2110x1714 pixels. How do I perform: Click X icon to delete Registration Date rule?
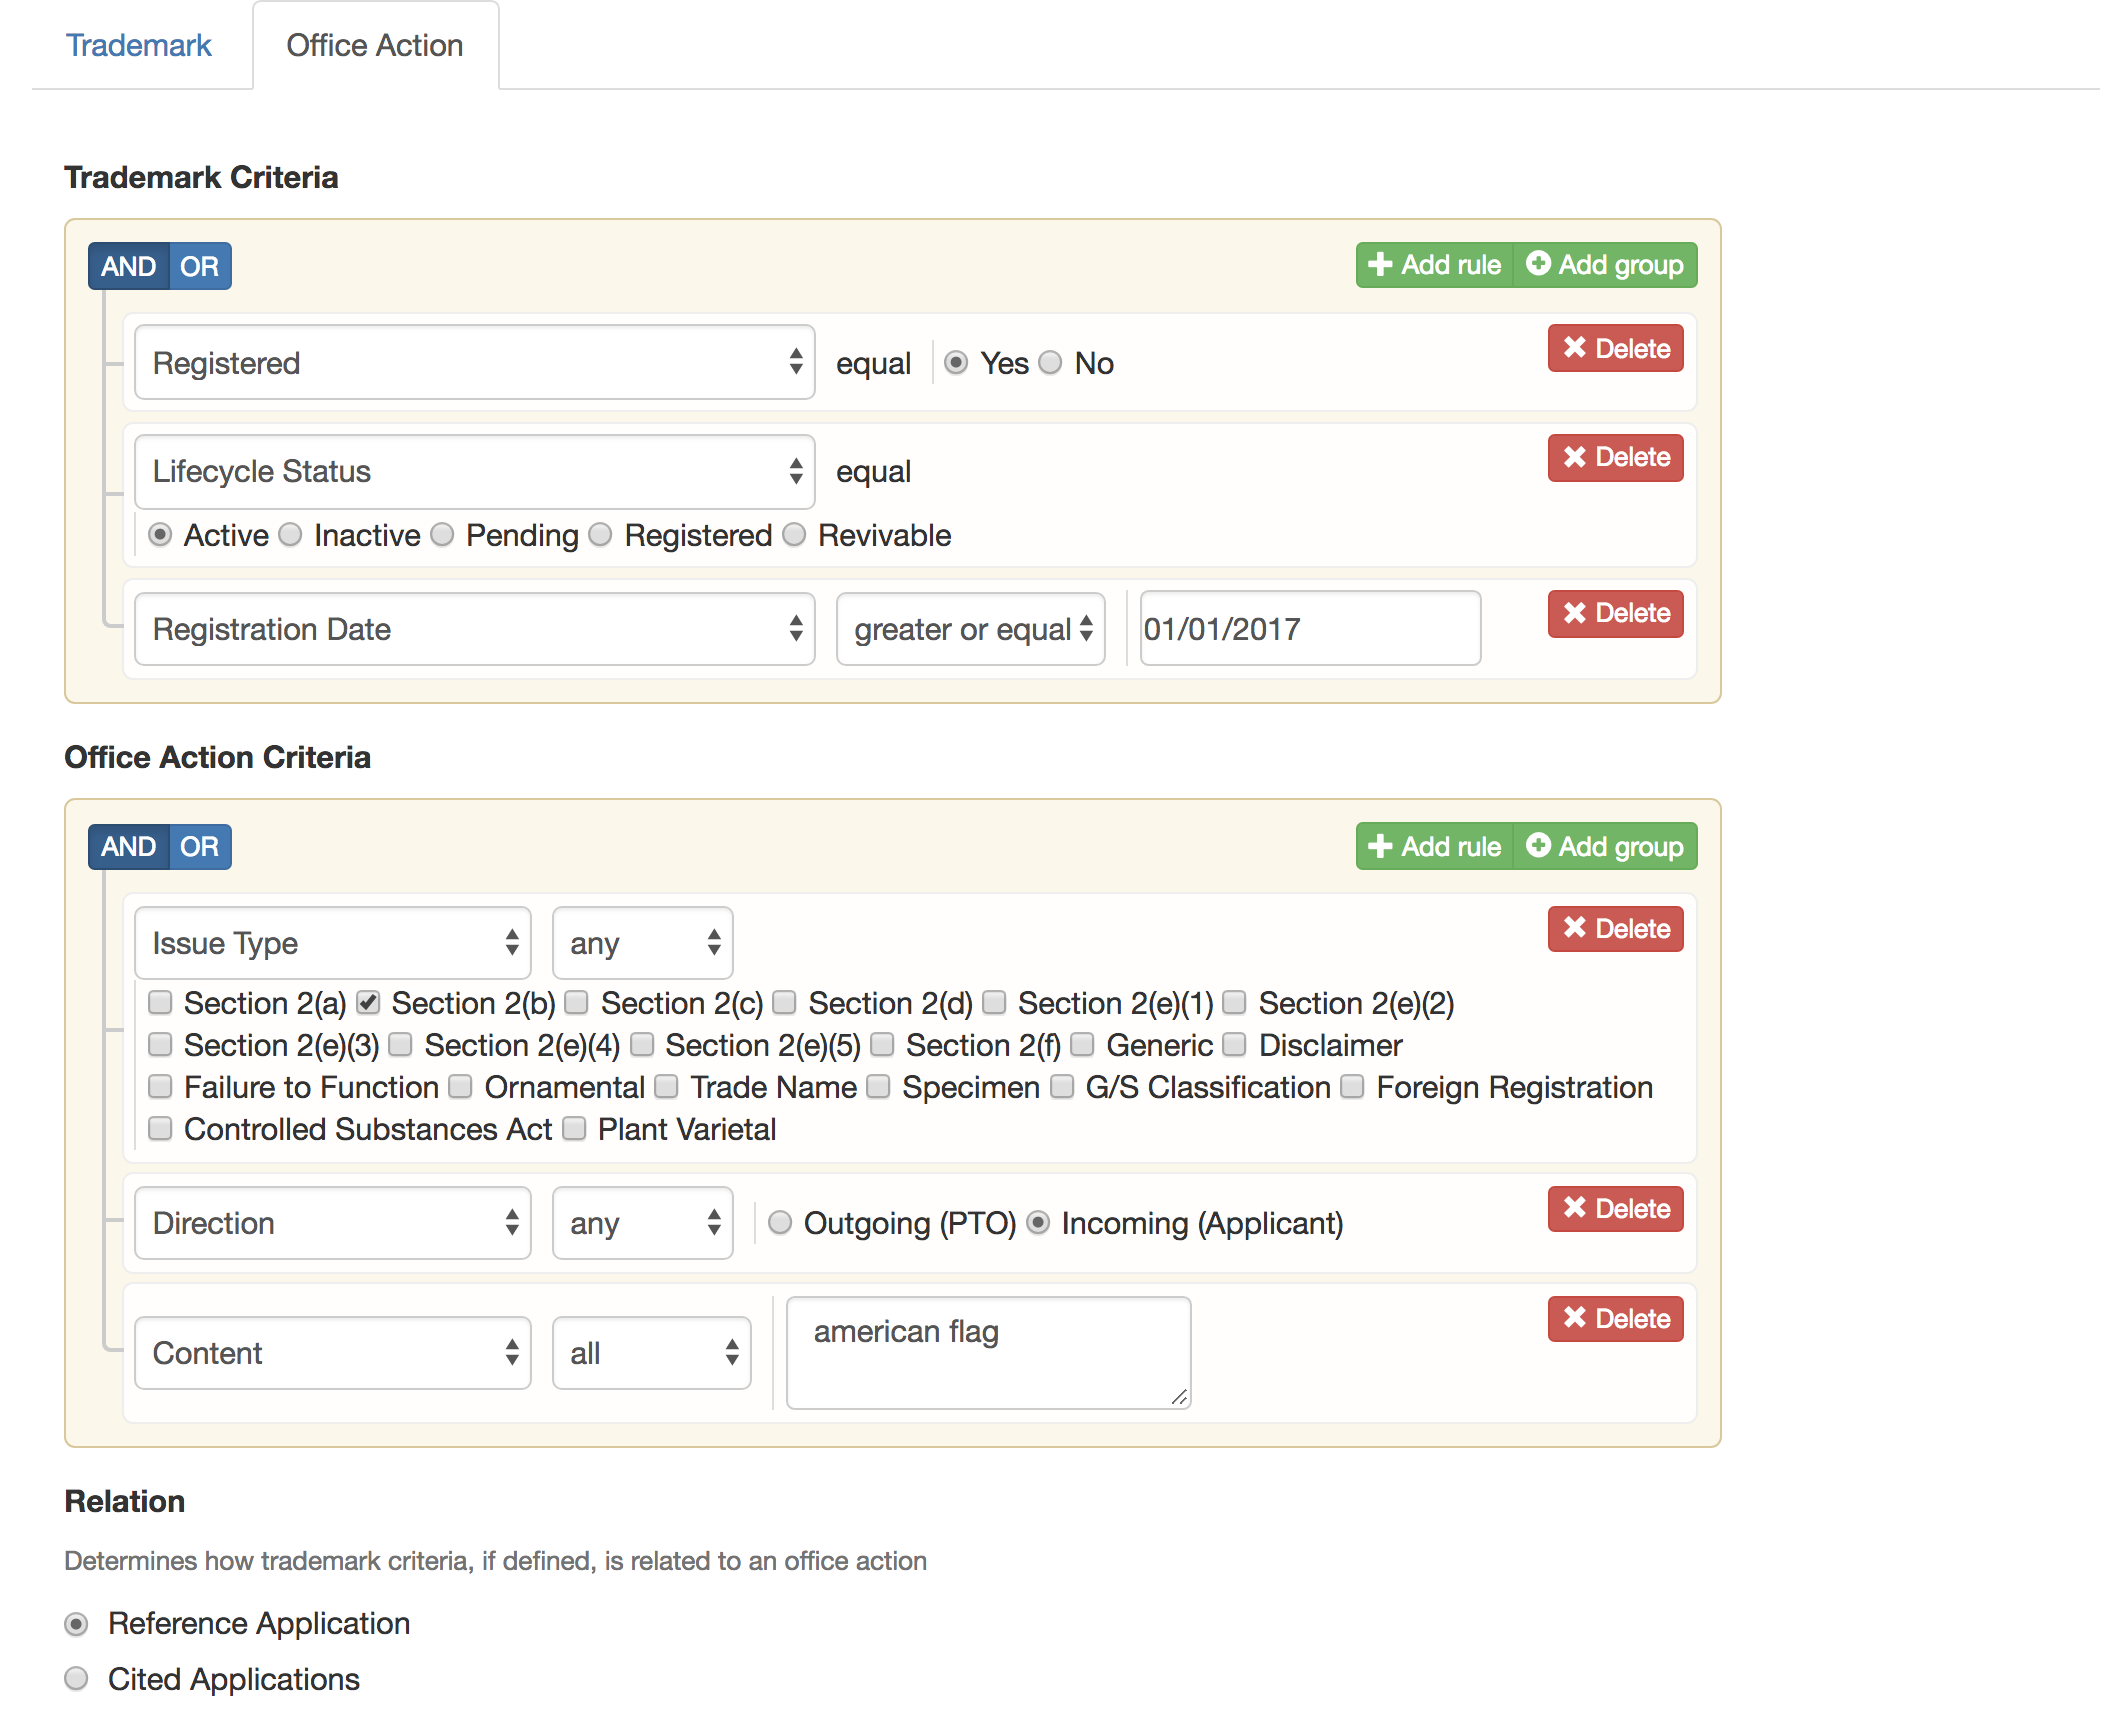click(1575, 613)
